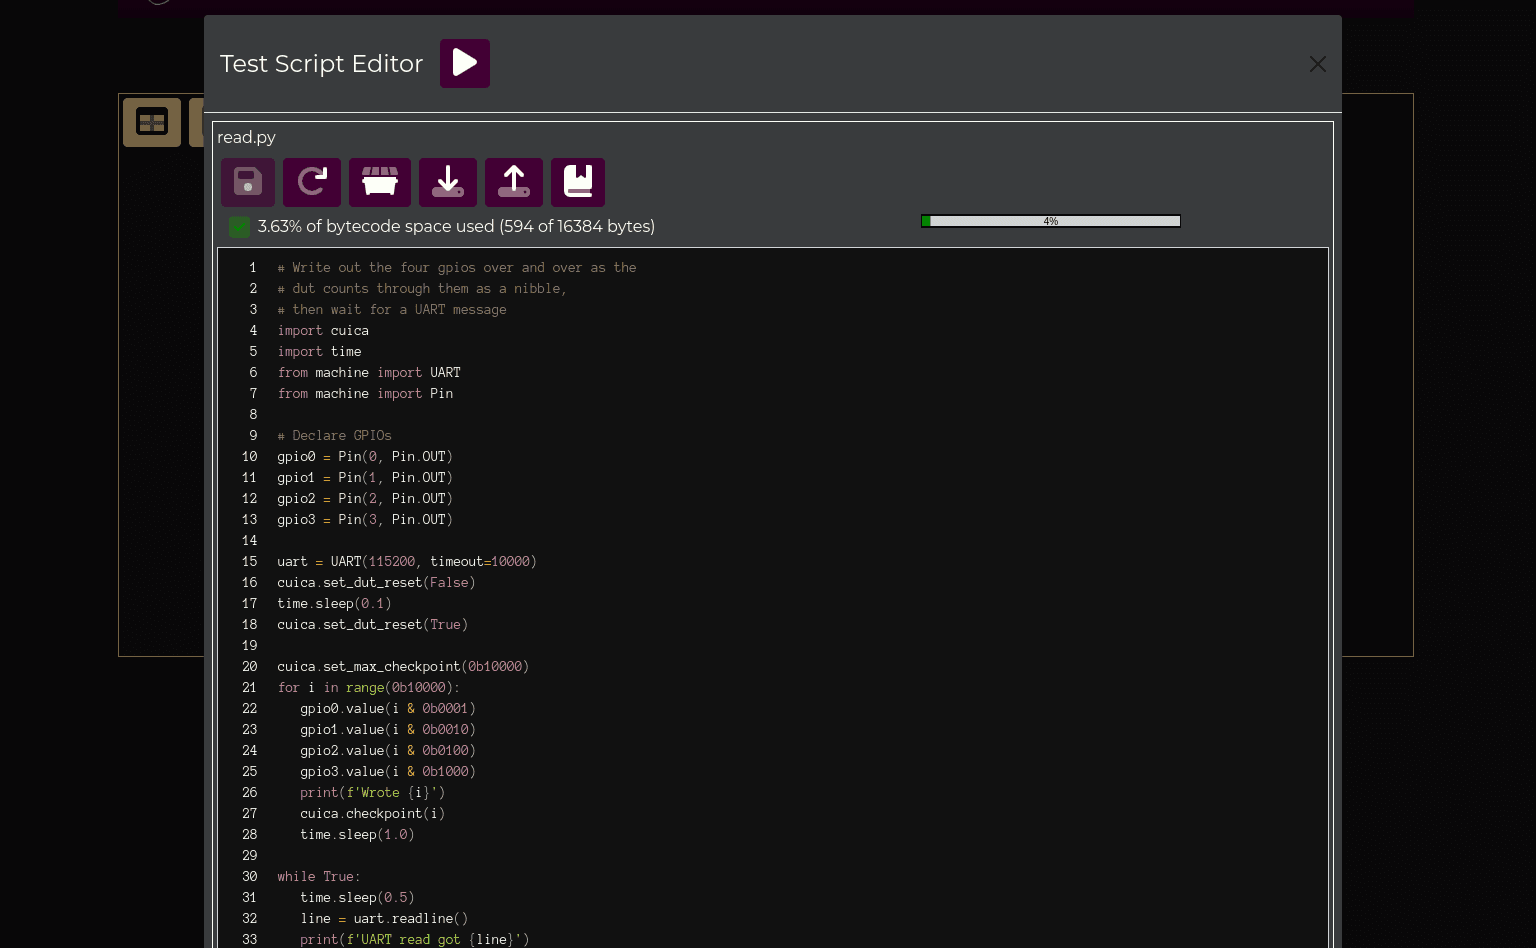The width and height of the screenshot is (1536, 948).
Task: Upload a script using the up-arrow icon
Action: click(513, 182)
